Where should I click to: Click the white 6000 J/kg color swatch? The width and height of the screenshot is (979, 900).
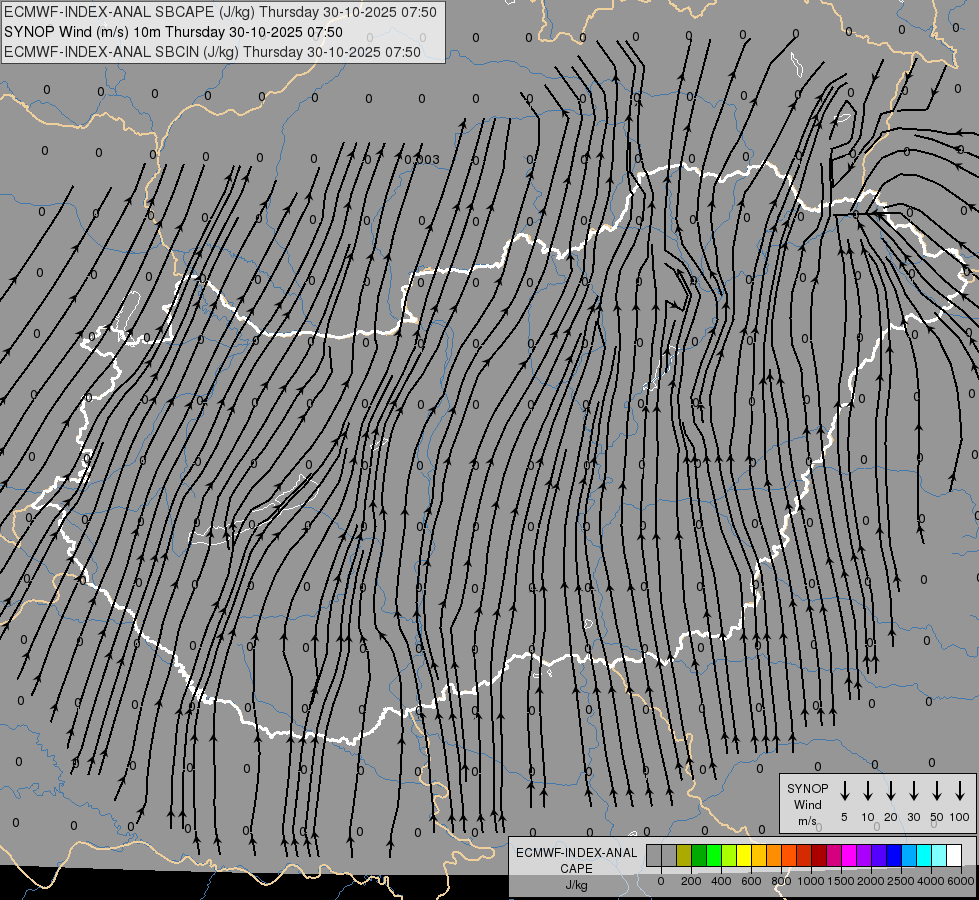(953, 855)
